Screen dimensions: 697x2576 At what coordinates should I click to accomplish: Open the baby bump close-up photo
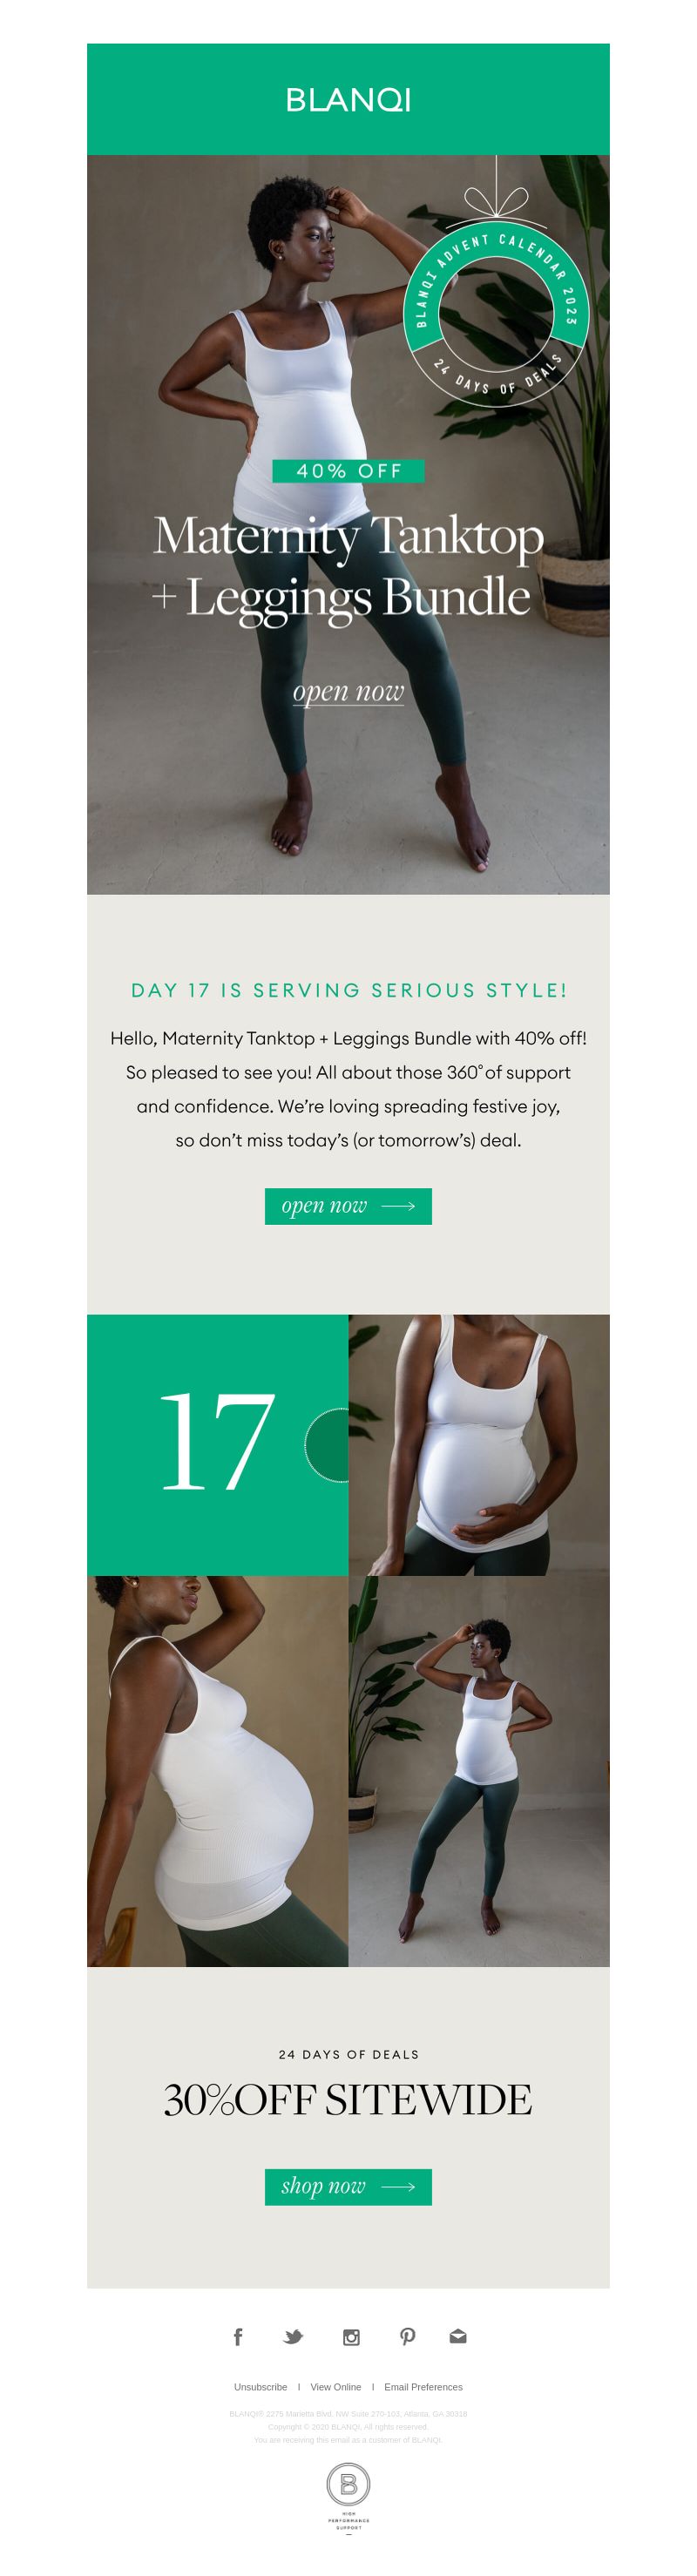pos(479,1445)
